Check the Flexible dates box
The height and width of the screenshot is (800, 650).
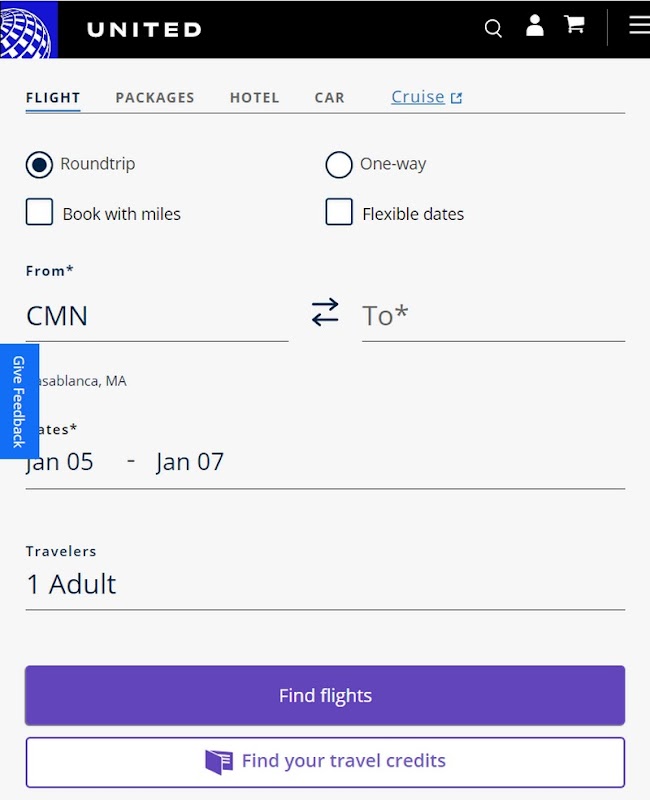[x=339, y=212]
